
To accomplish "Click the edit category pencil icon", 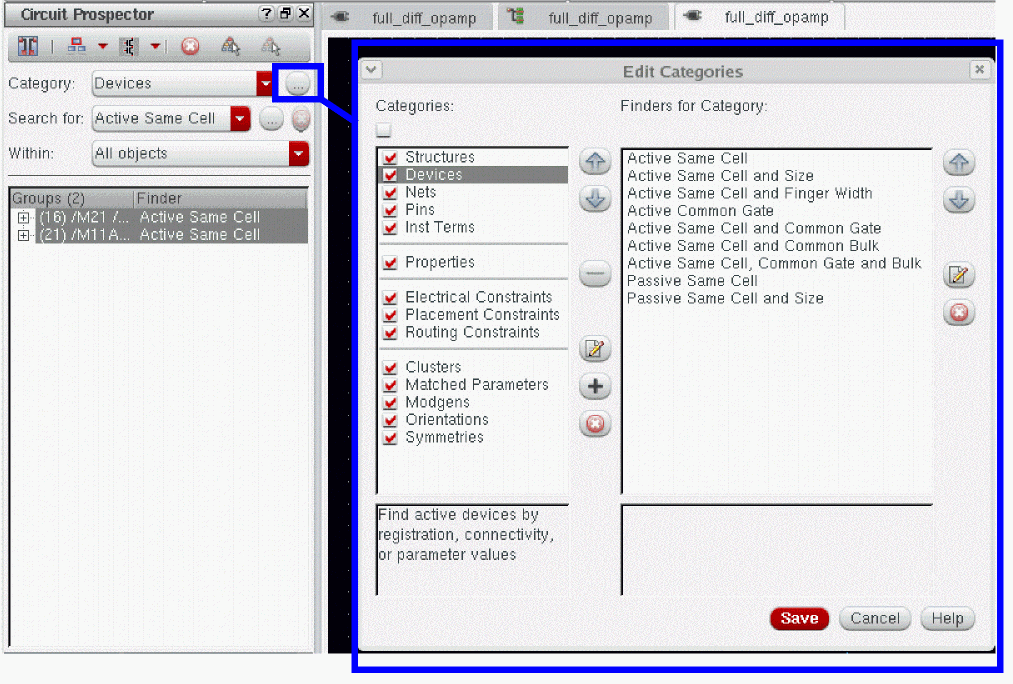I will coord(595,349).
